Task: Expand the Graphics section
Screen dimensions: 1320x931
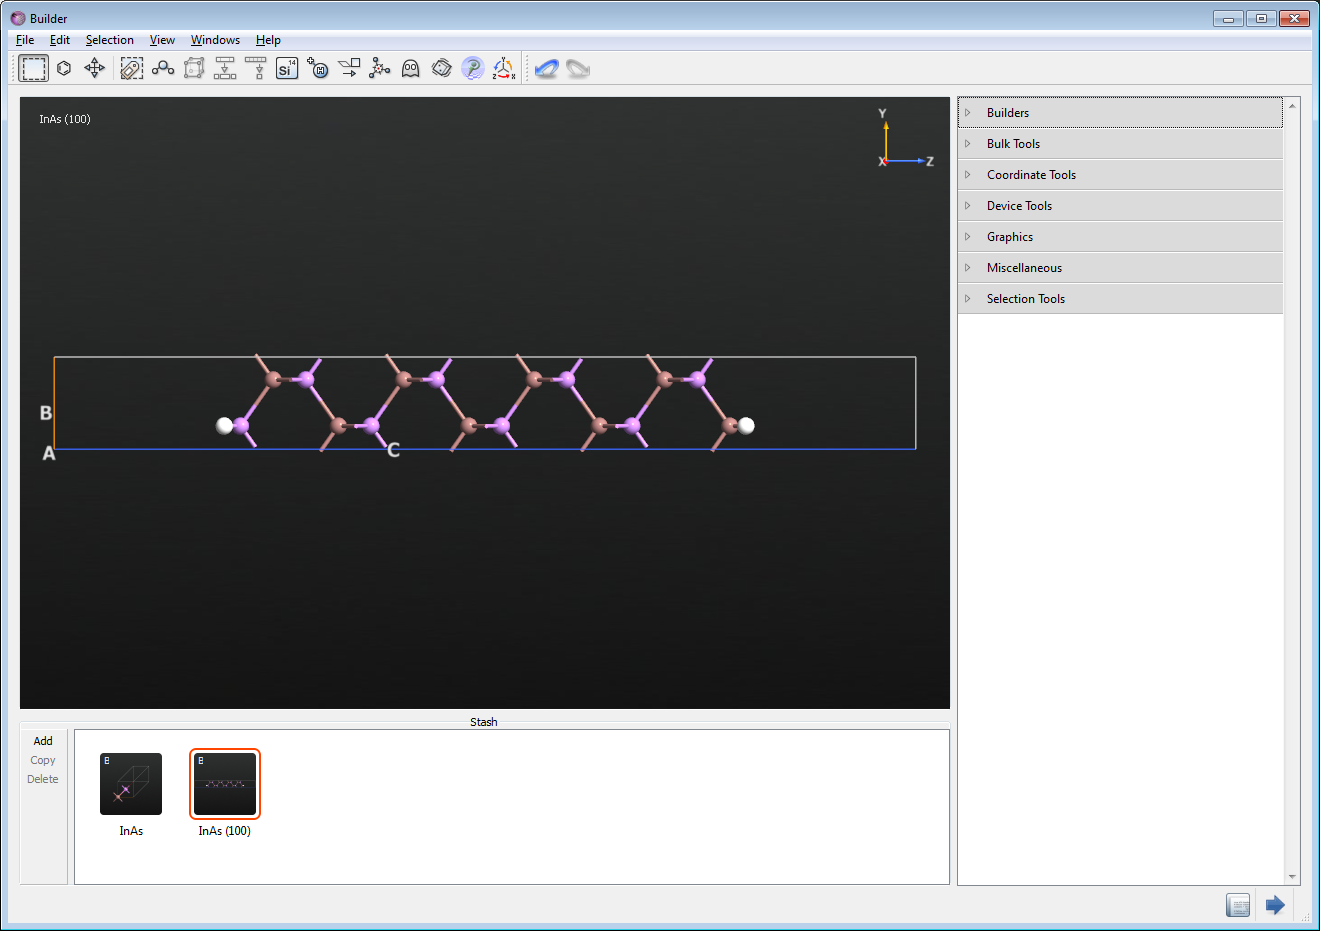Action: 1120,237
